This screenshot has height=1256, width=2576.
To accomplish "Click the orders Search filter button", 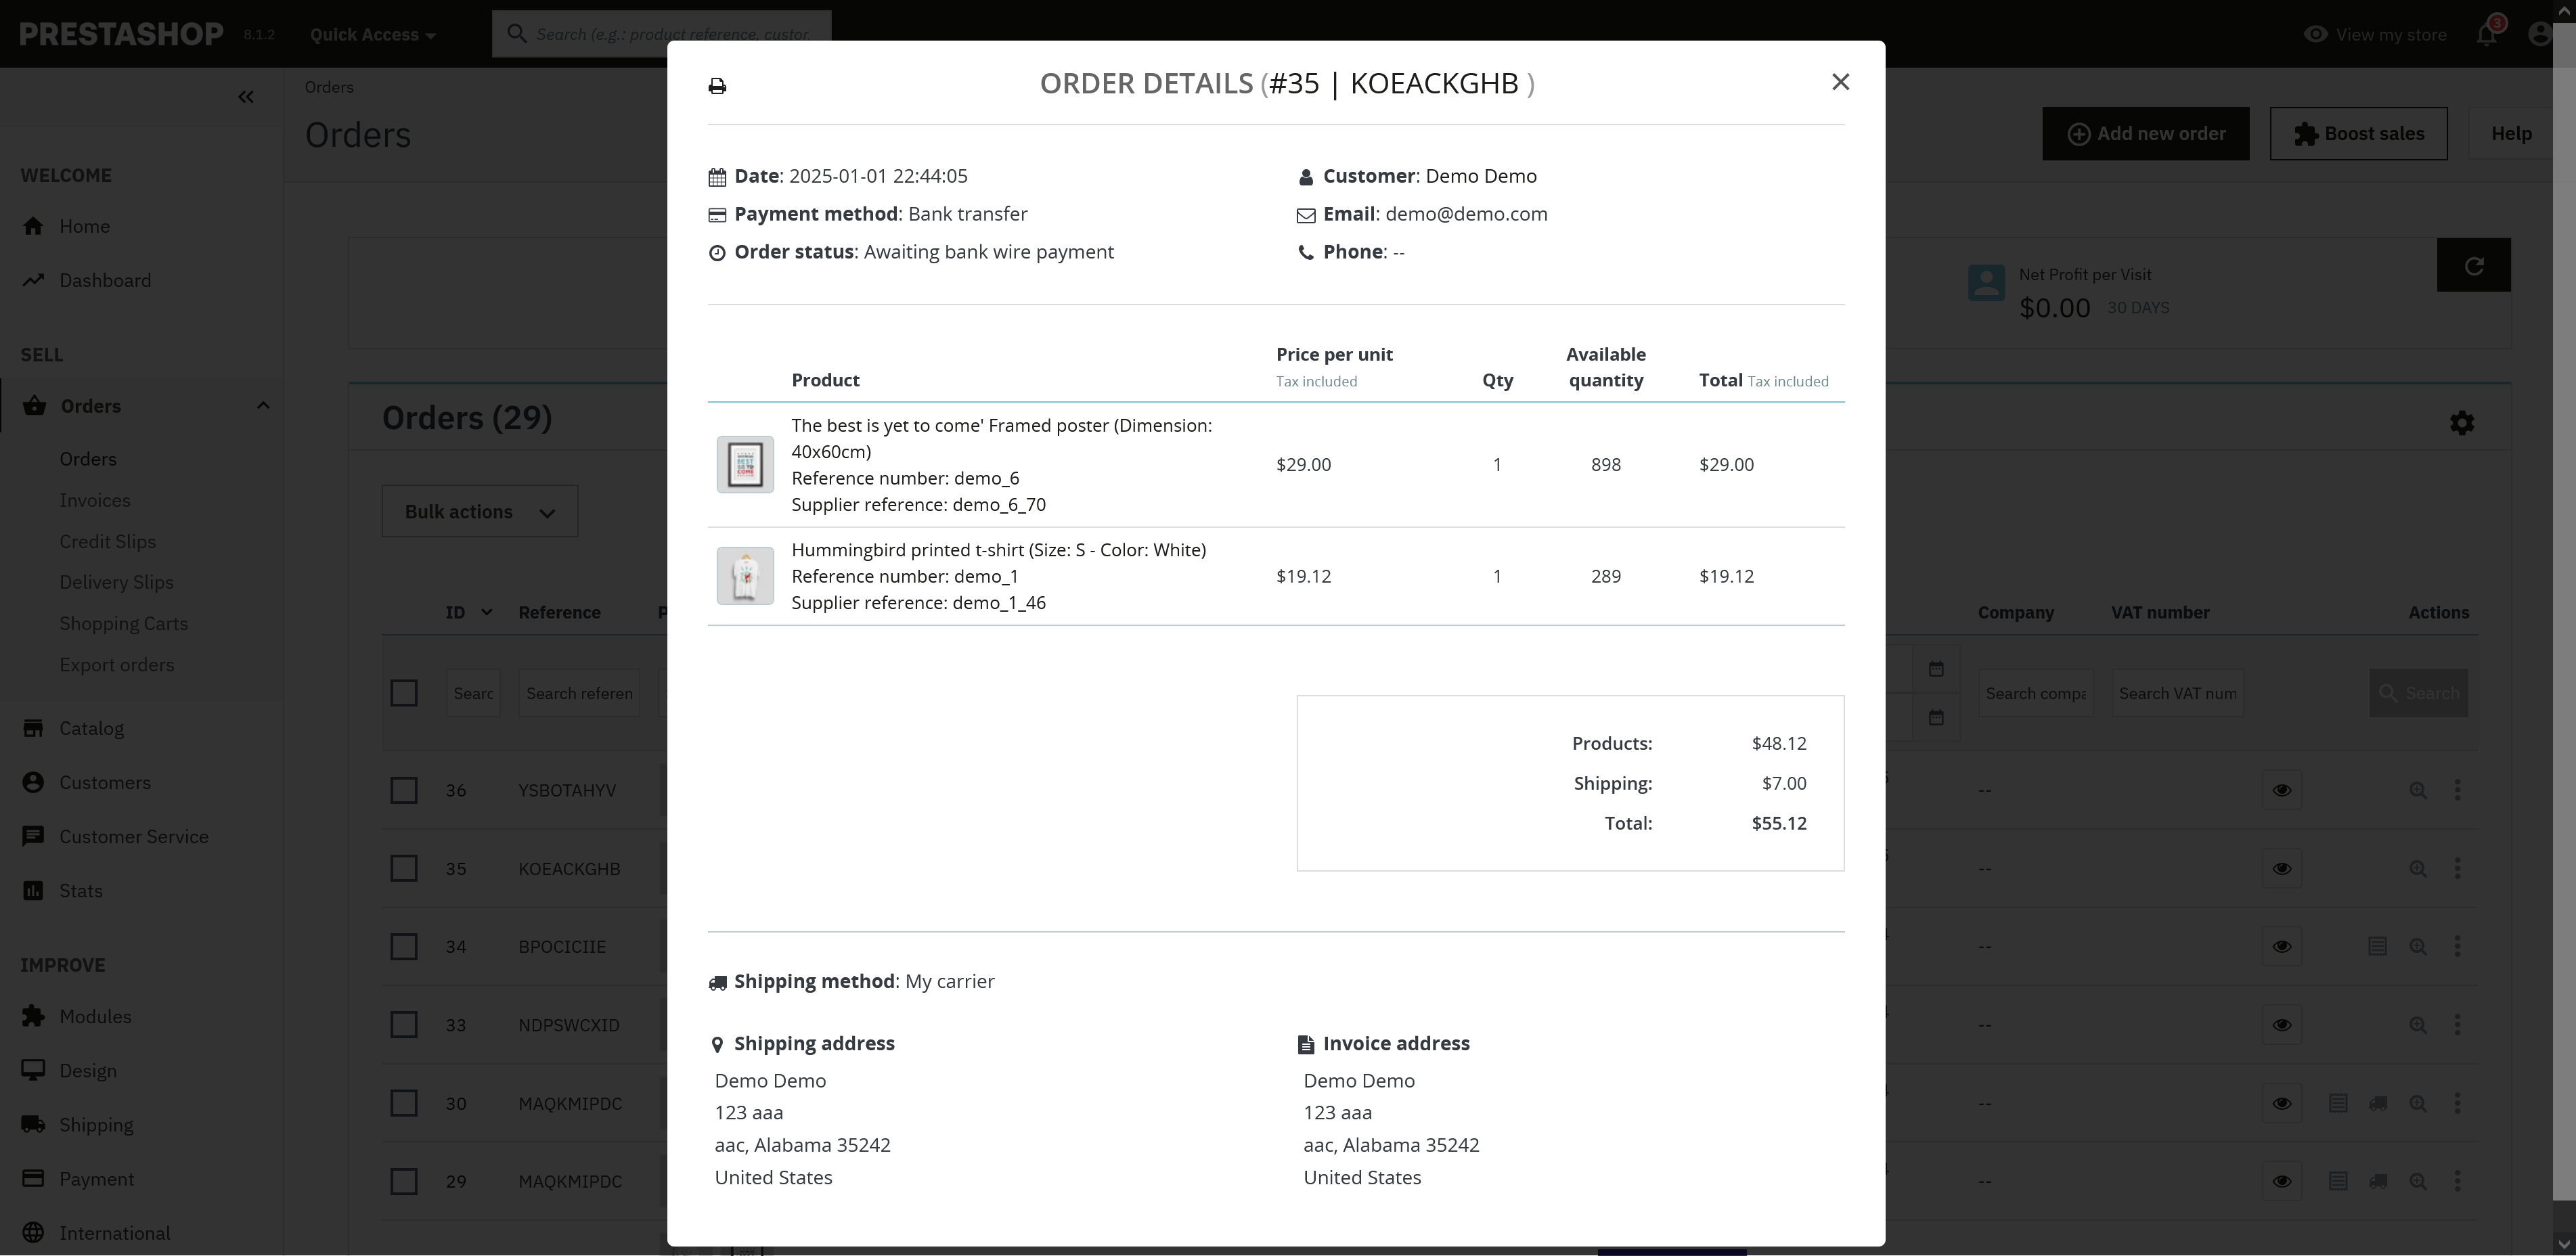I will coord(2419,693).
